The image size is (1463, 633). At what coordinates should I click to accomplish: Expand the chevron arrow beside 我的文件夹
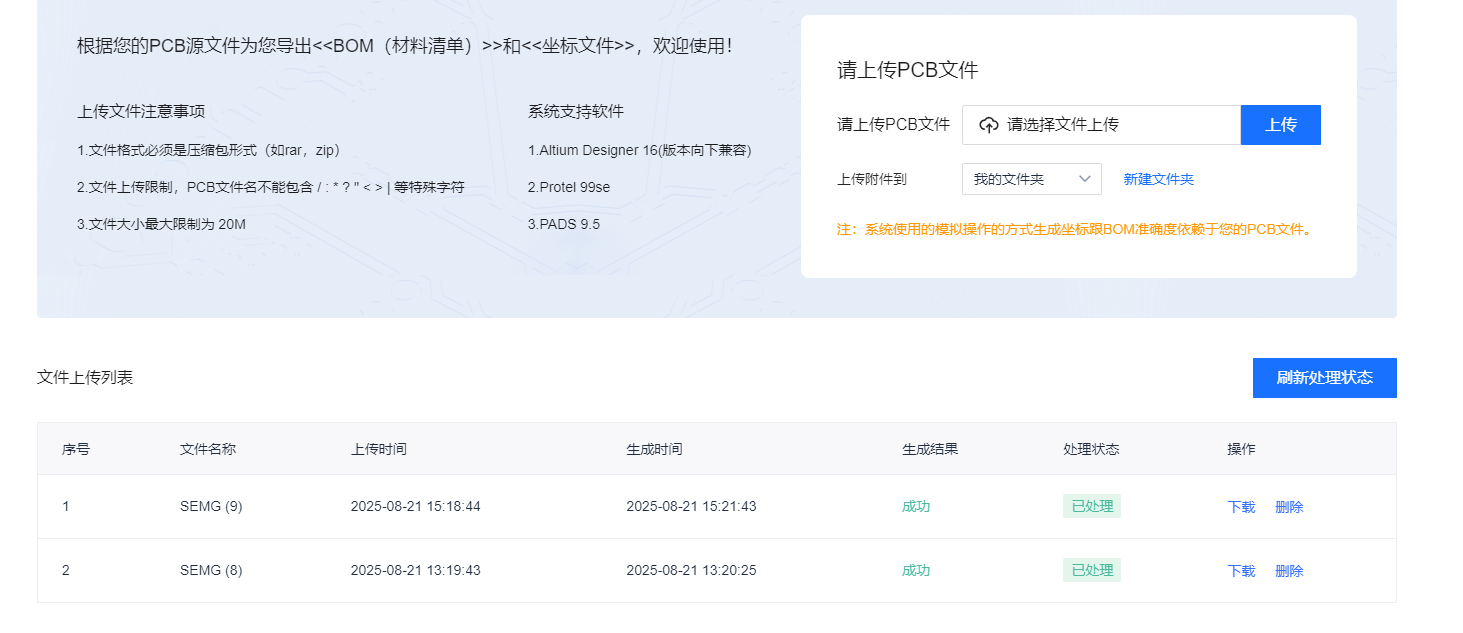tap(1085, 179)
